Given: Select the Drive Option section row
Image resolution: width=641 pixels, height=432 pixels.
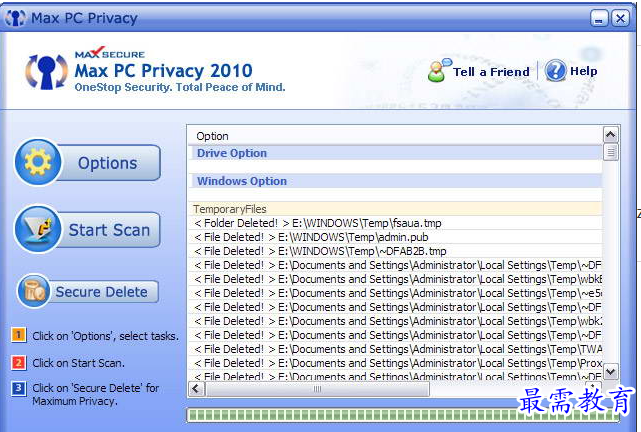Looking at the screenshot, I should (395, 153).
